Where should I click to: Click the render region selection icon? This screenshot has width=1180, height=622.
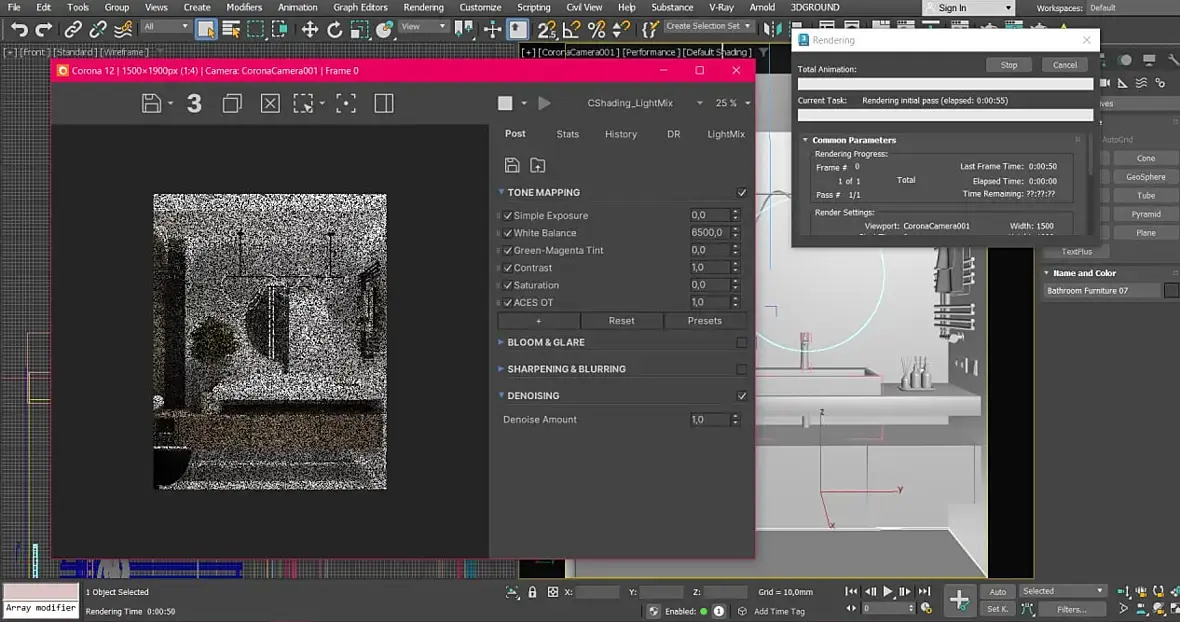(x=304, y=103)
